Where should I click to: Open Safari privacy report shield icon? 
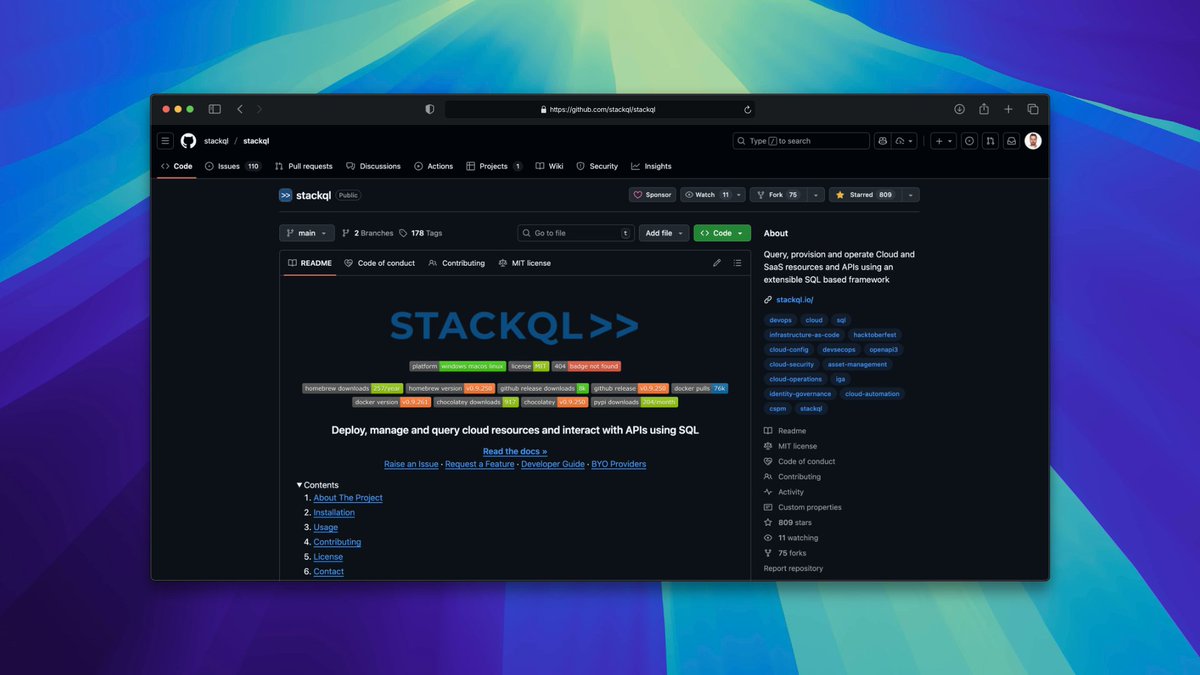(430, 109)
